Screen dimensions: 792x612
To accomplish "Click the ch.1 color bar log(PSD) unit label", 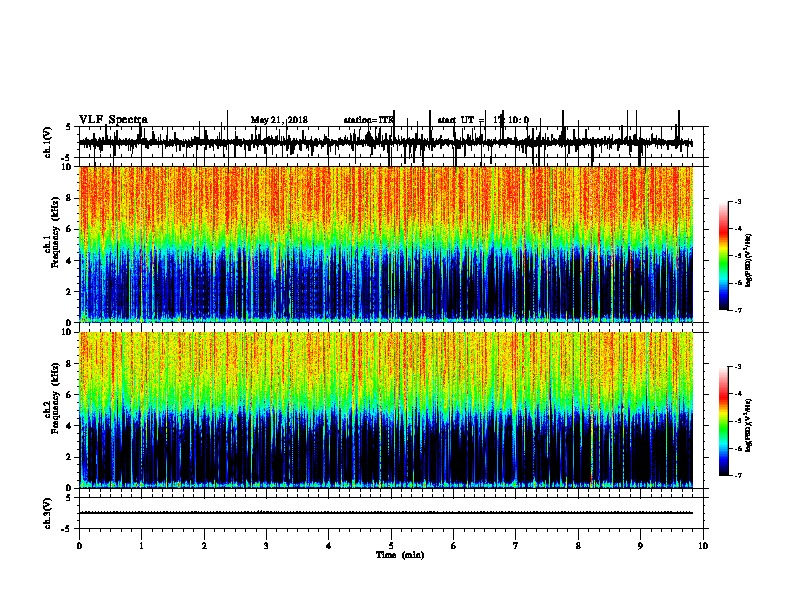I will click(749, 261).
